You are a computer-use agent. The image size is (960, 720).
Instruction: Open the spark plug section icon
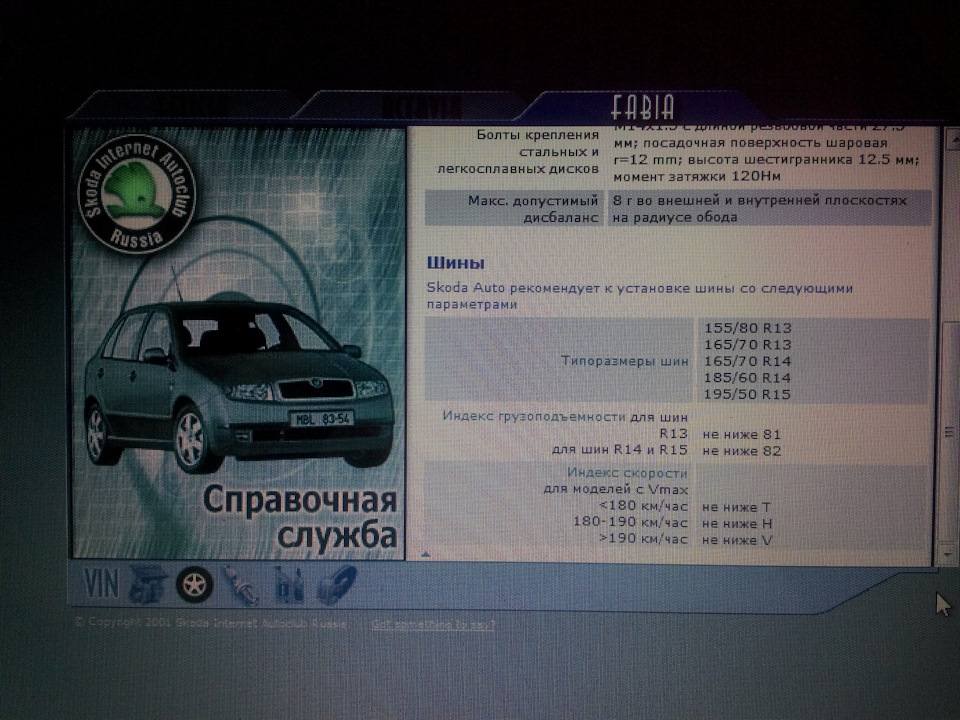click(239, 585)
